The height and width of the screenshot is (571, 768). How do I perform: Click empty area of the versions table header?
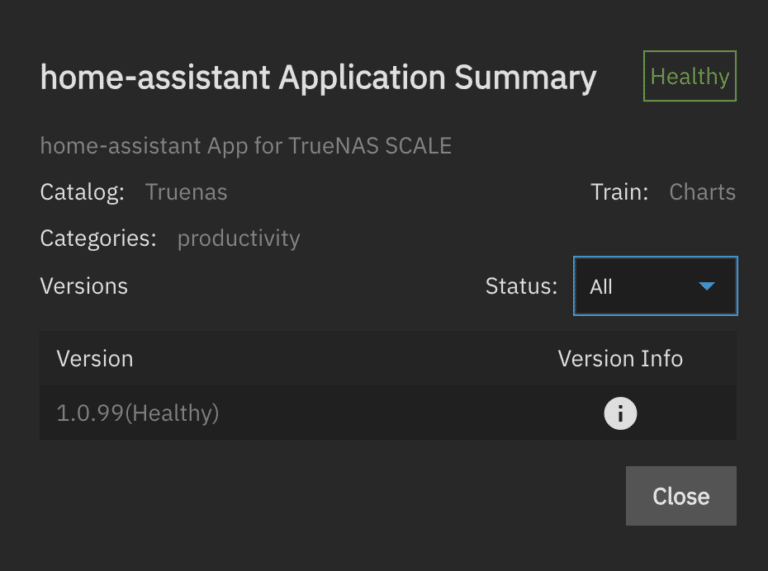[343, 358]
